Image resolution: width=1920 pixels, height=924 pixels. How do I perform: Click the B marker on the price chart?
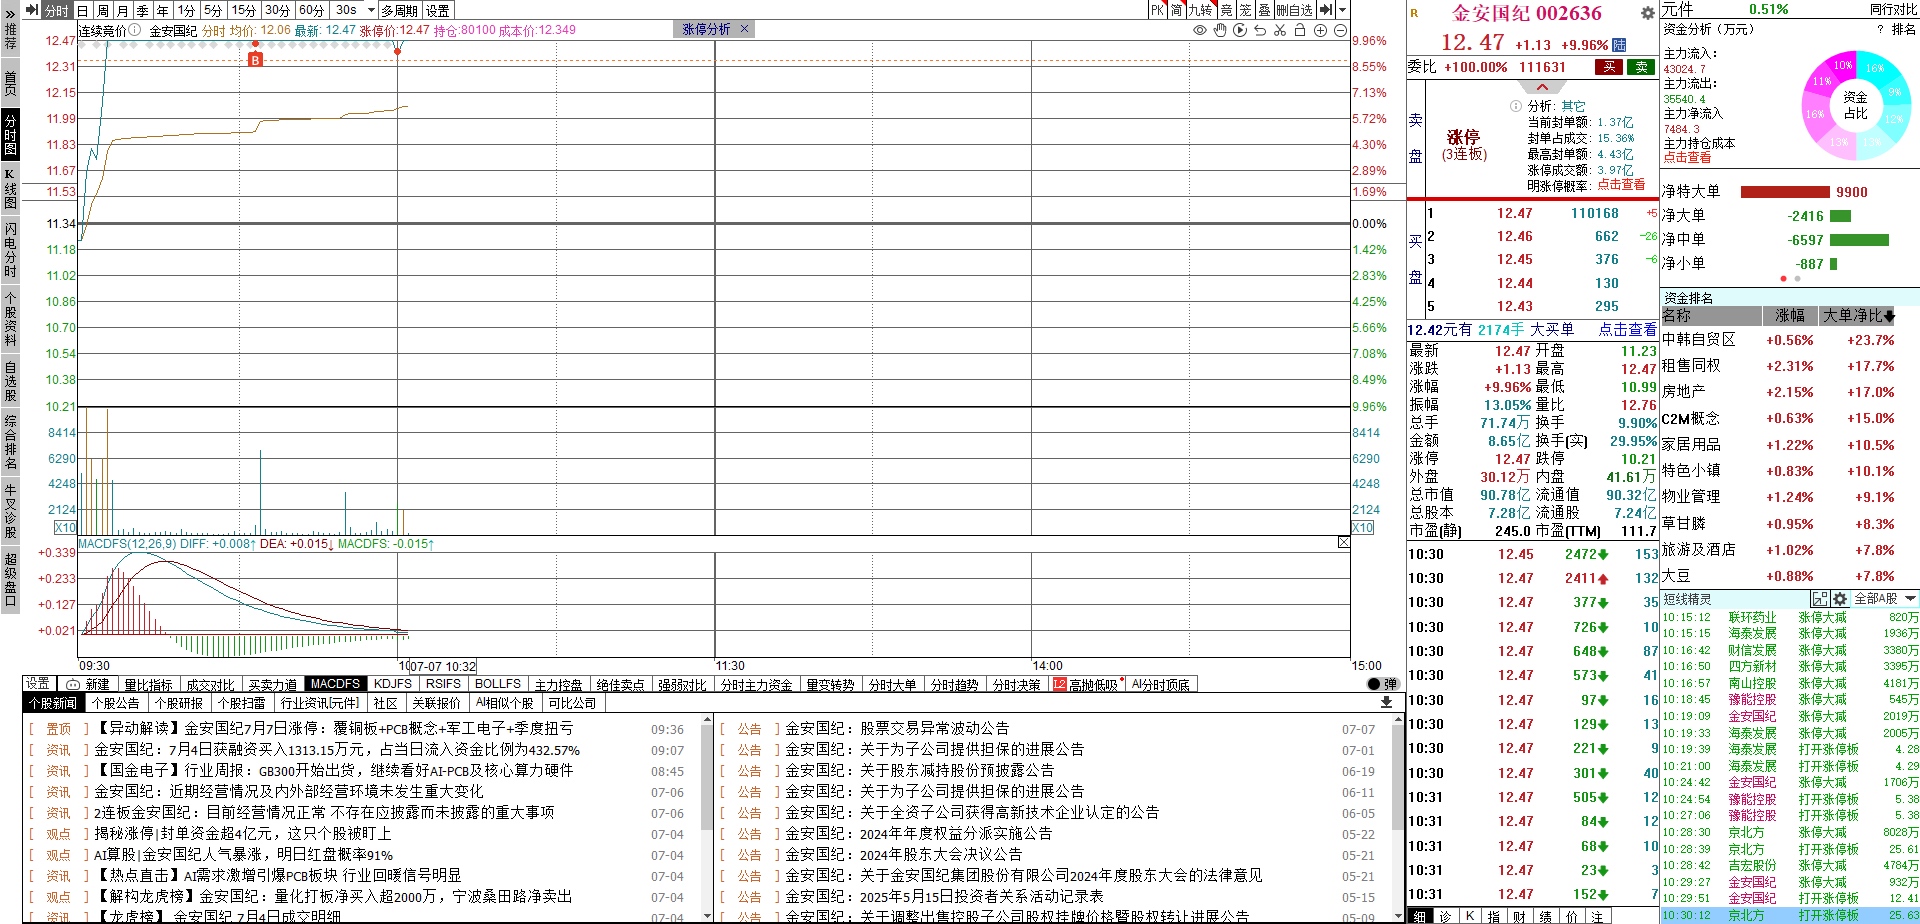click(255, 60)
